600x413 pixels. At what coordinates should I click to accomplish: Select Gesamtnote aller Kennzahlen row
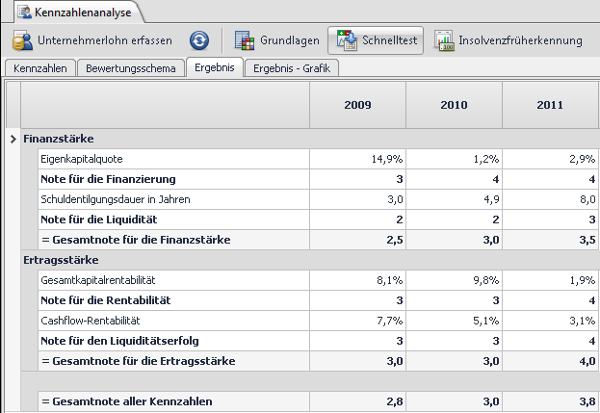click(x=318, y=402)
